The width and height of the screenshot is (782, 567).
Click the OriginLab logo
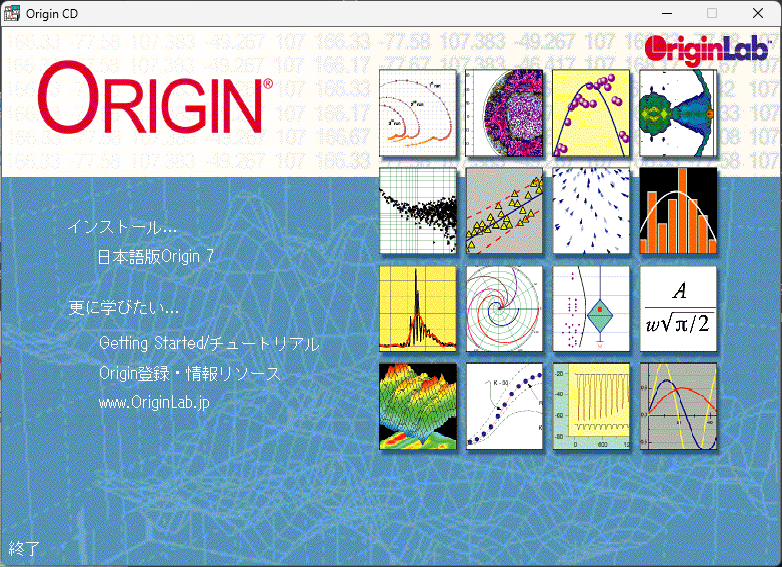click(x=708, y=50)
